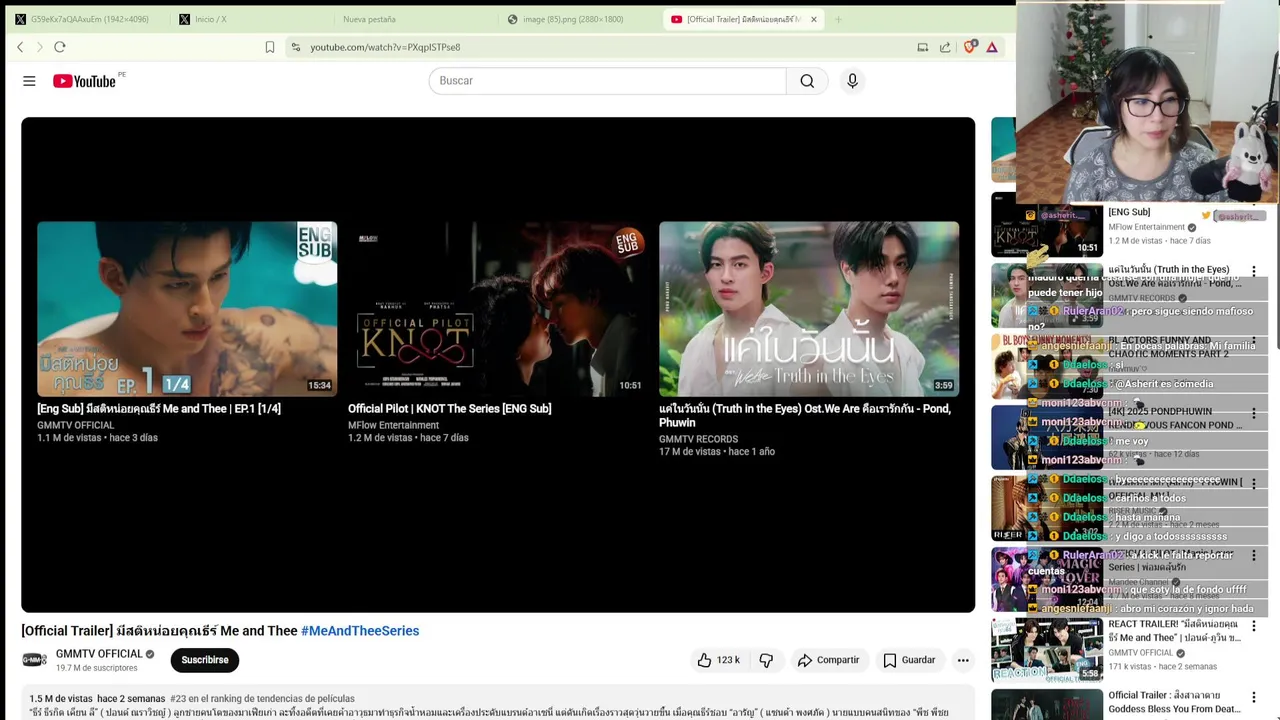Play Me and Thee EP.1 suggested thumbnail
This screenshot has height=720, width=1280.
[187, 309]
